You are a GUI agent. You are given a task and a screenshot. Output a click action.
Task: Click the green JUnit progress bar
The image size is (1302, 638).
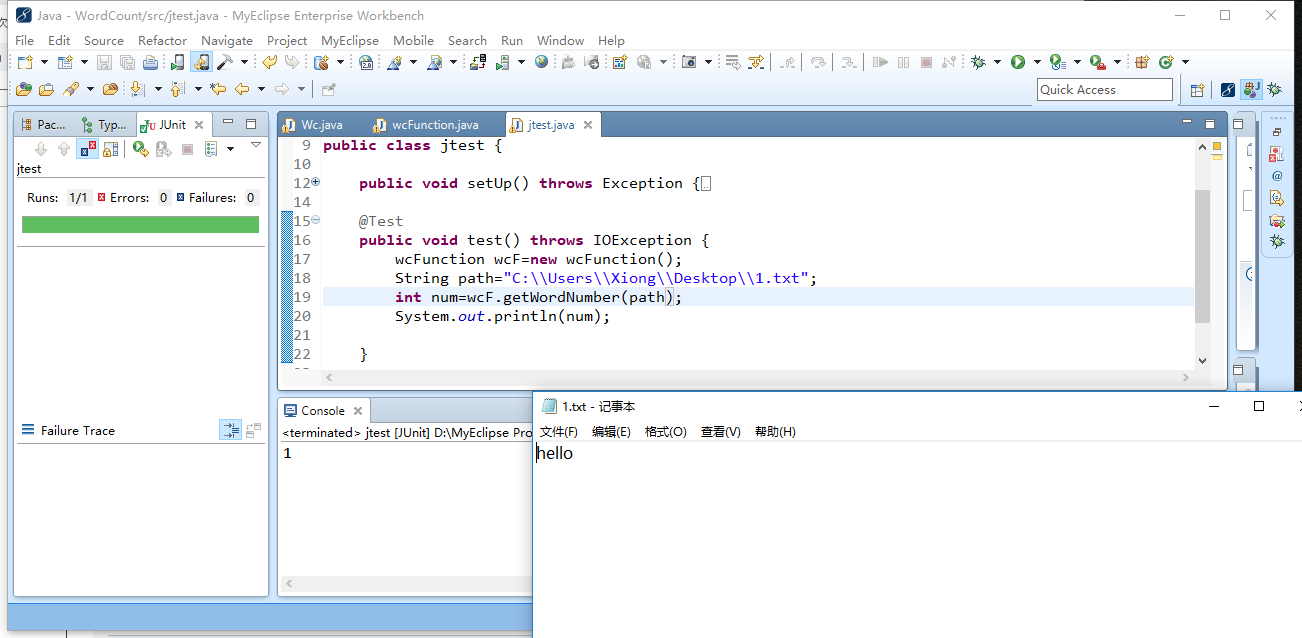pyautogui.click(x=140, y=225)
